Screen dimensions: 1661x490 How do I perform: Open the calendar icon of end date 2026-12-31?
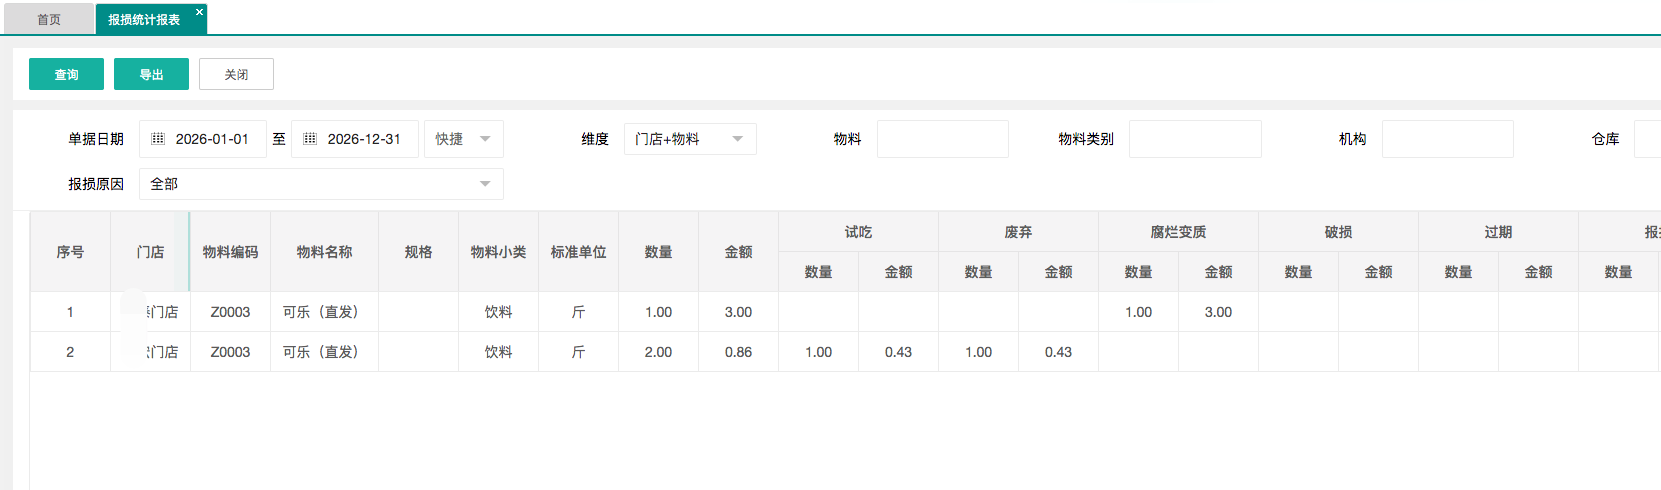(310, 139)
